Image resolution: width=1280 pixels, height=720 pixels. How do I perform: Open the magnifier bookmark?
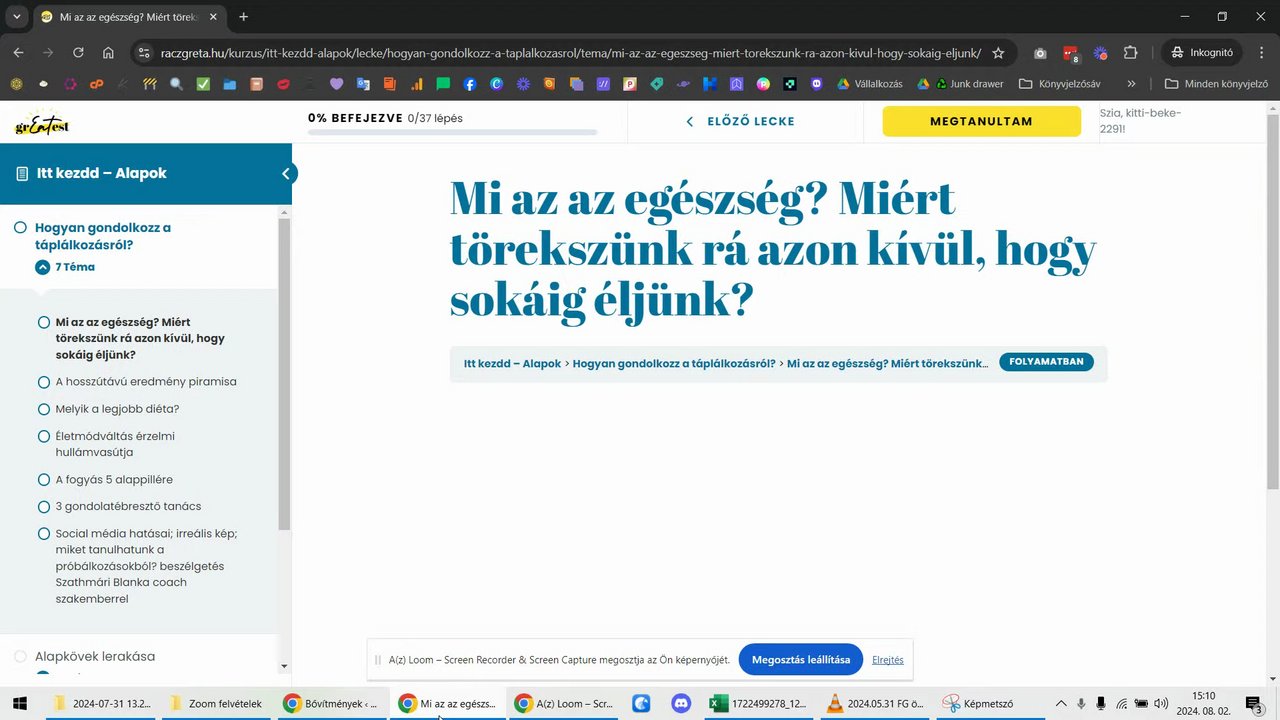[x=176, y=84]
